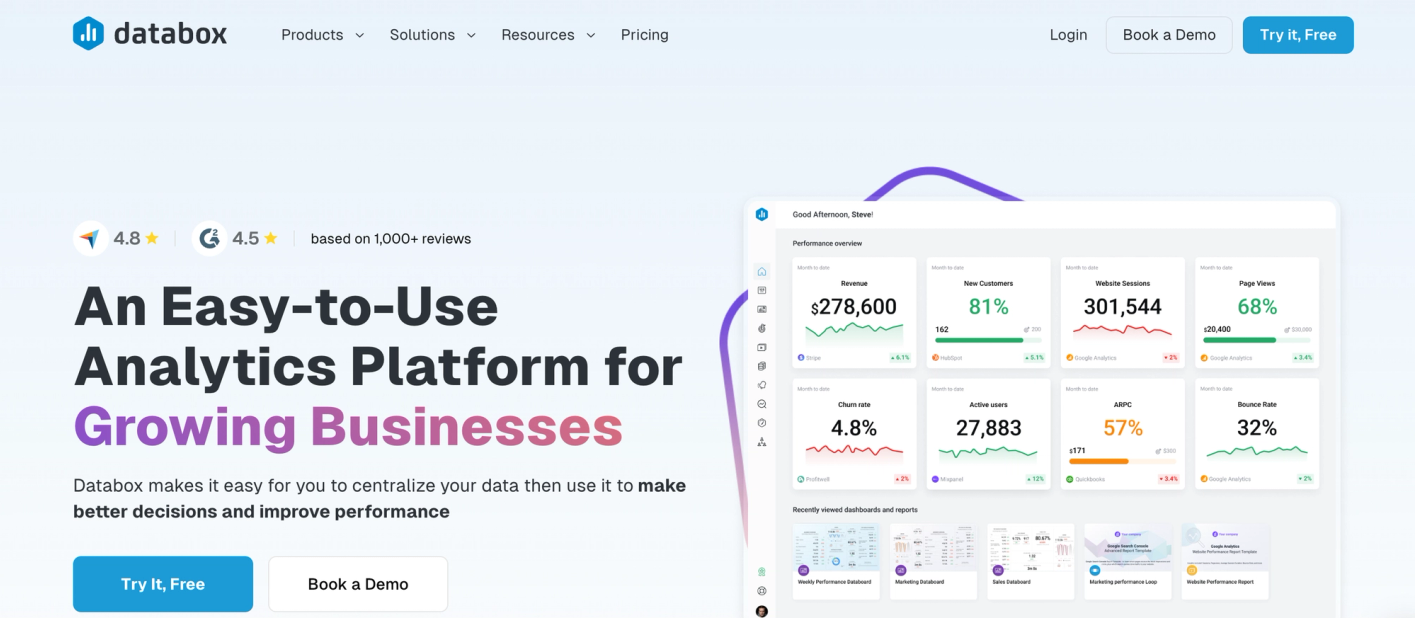Click the magnifier icon in the dashboard sidebar
The image size is (1415, 618).
point(762,404)
